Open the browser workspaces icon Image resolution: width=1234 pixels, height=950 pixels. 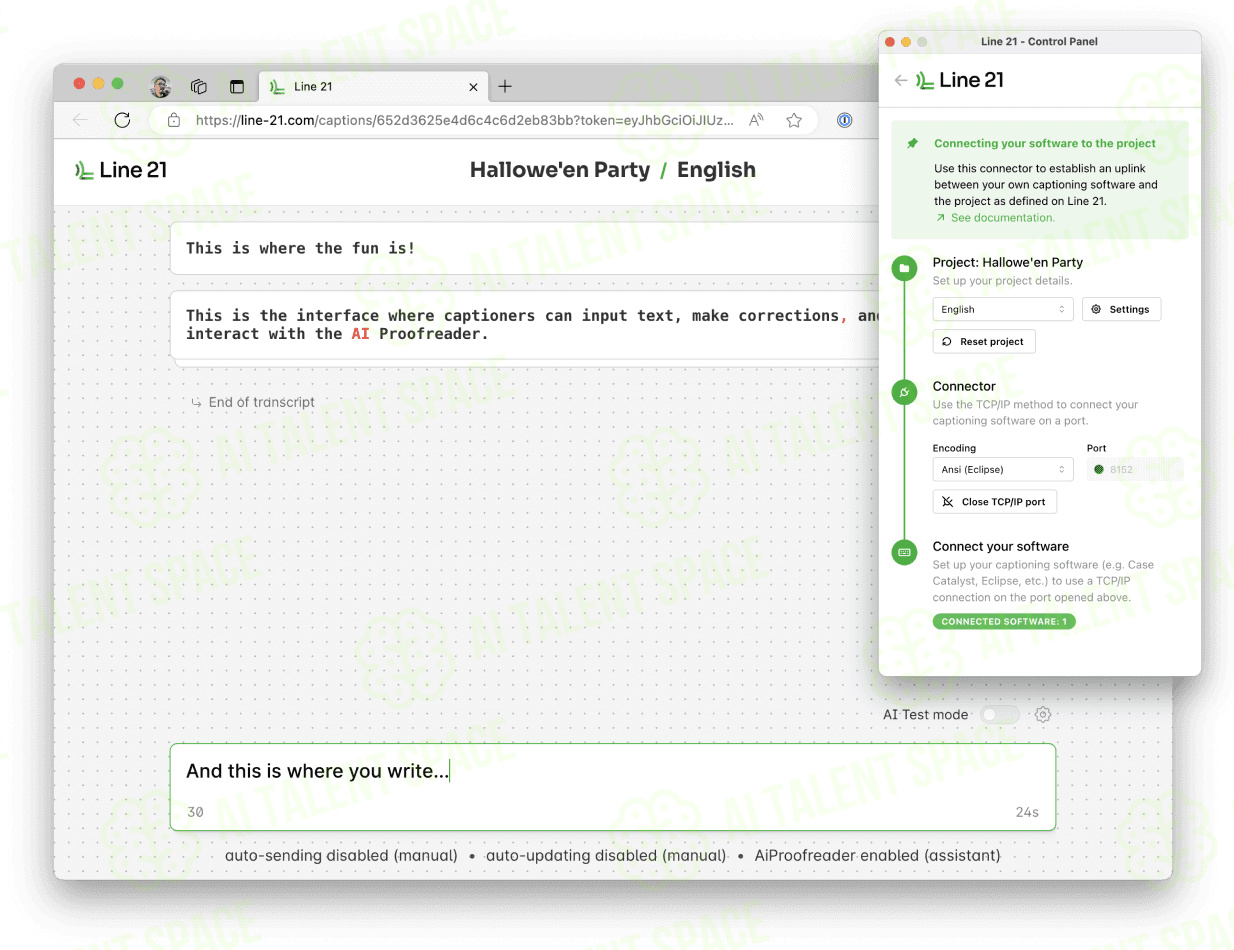click(x=199, y=87)
